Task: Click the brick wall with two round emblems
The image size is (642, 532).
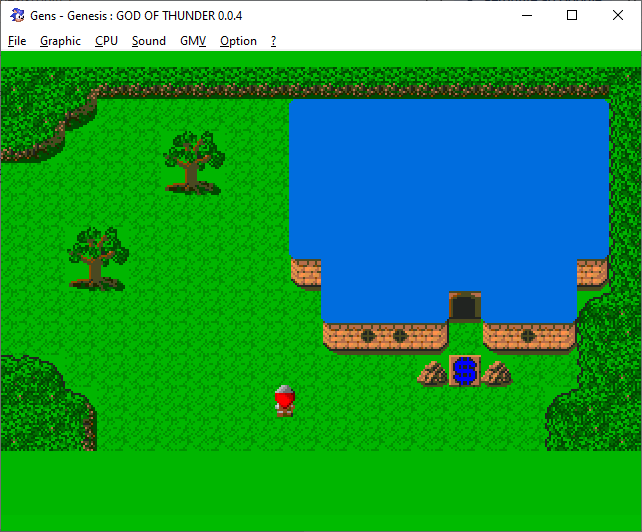Action: click(x=385, y=337)
